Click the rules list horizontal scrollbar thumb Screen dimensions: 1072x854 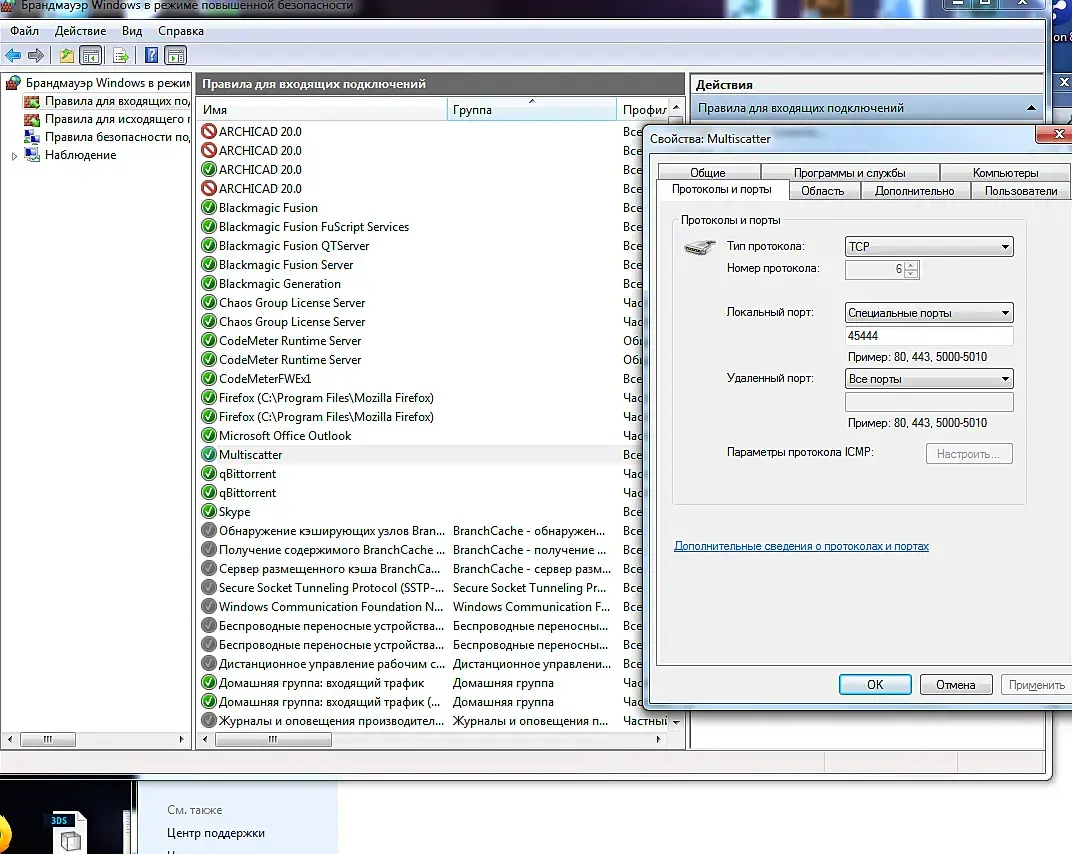tap(273, 739)
